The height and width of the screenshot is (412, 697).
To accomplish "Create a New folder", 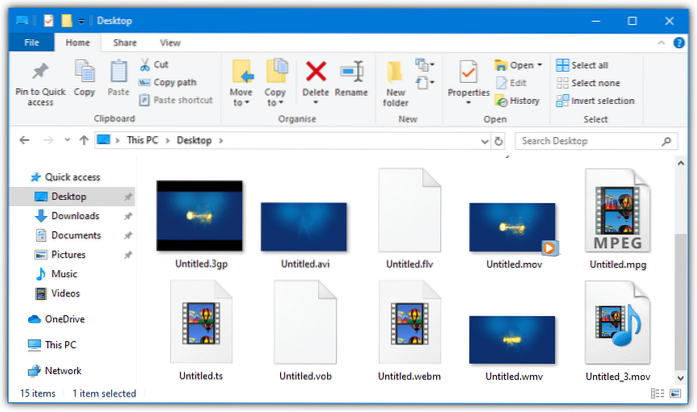I will [x=395, y=83].
